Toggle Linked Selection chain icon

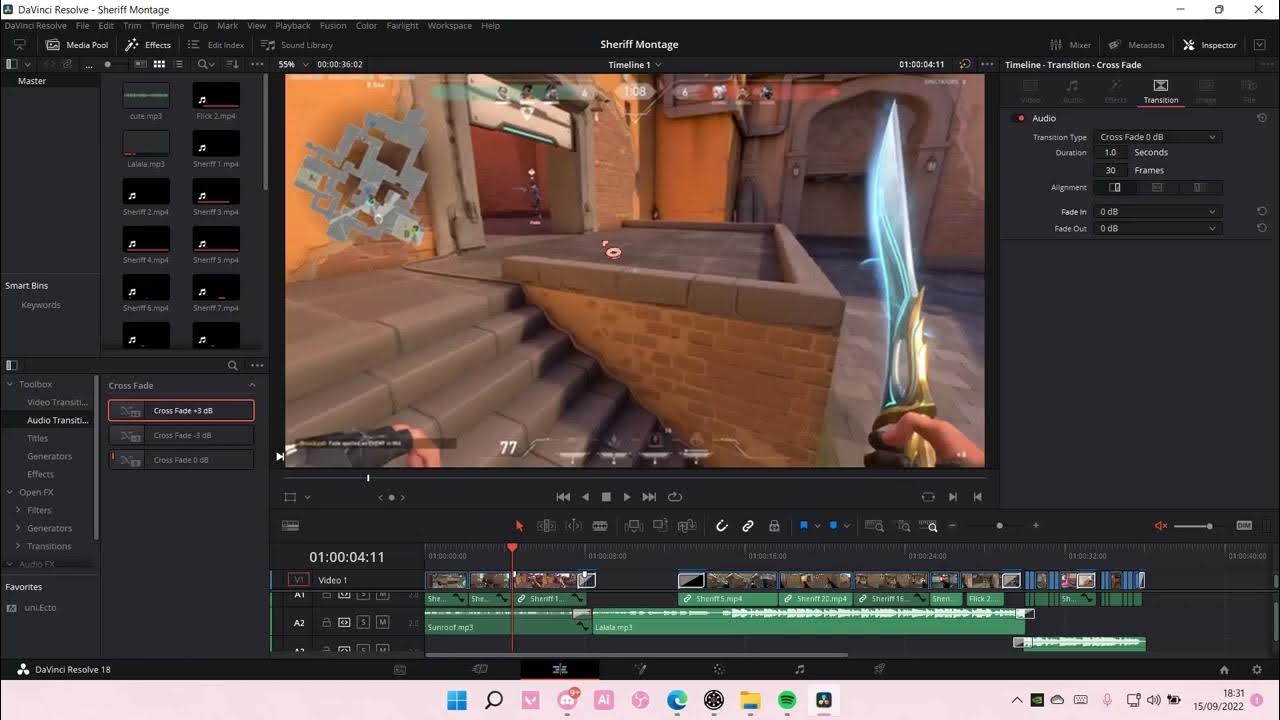coord(748,526)
